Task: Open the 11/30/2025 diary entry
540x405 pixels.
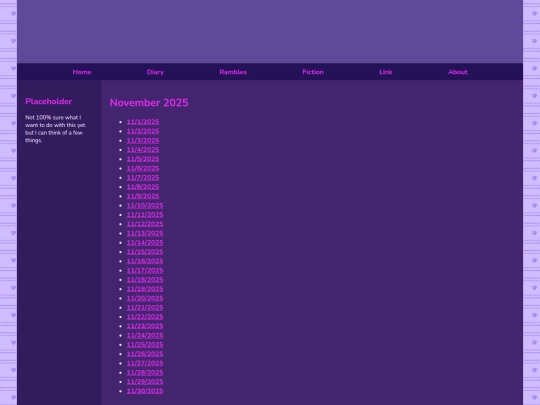Action: [x=145, y=391]
